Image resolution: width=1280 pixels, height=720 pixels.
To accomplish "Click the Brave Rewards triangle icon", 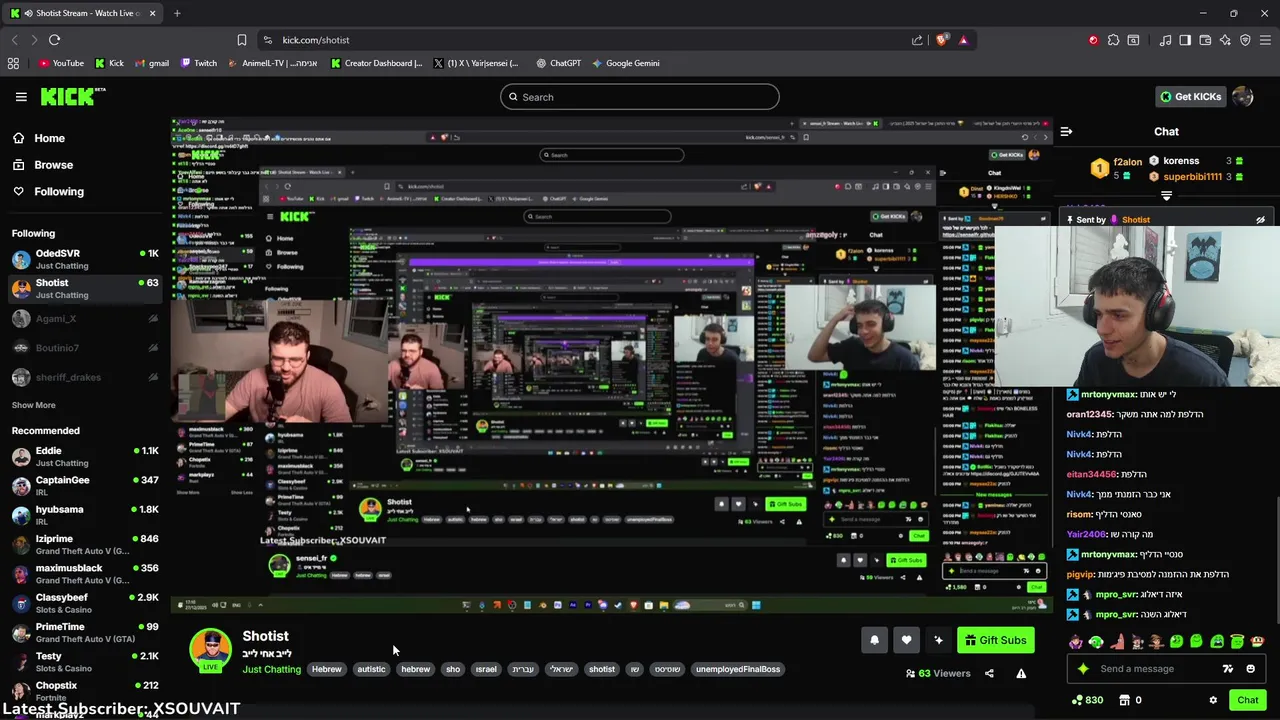I will pyautogui.click(x=963, y=40).
